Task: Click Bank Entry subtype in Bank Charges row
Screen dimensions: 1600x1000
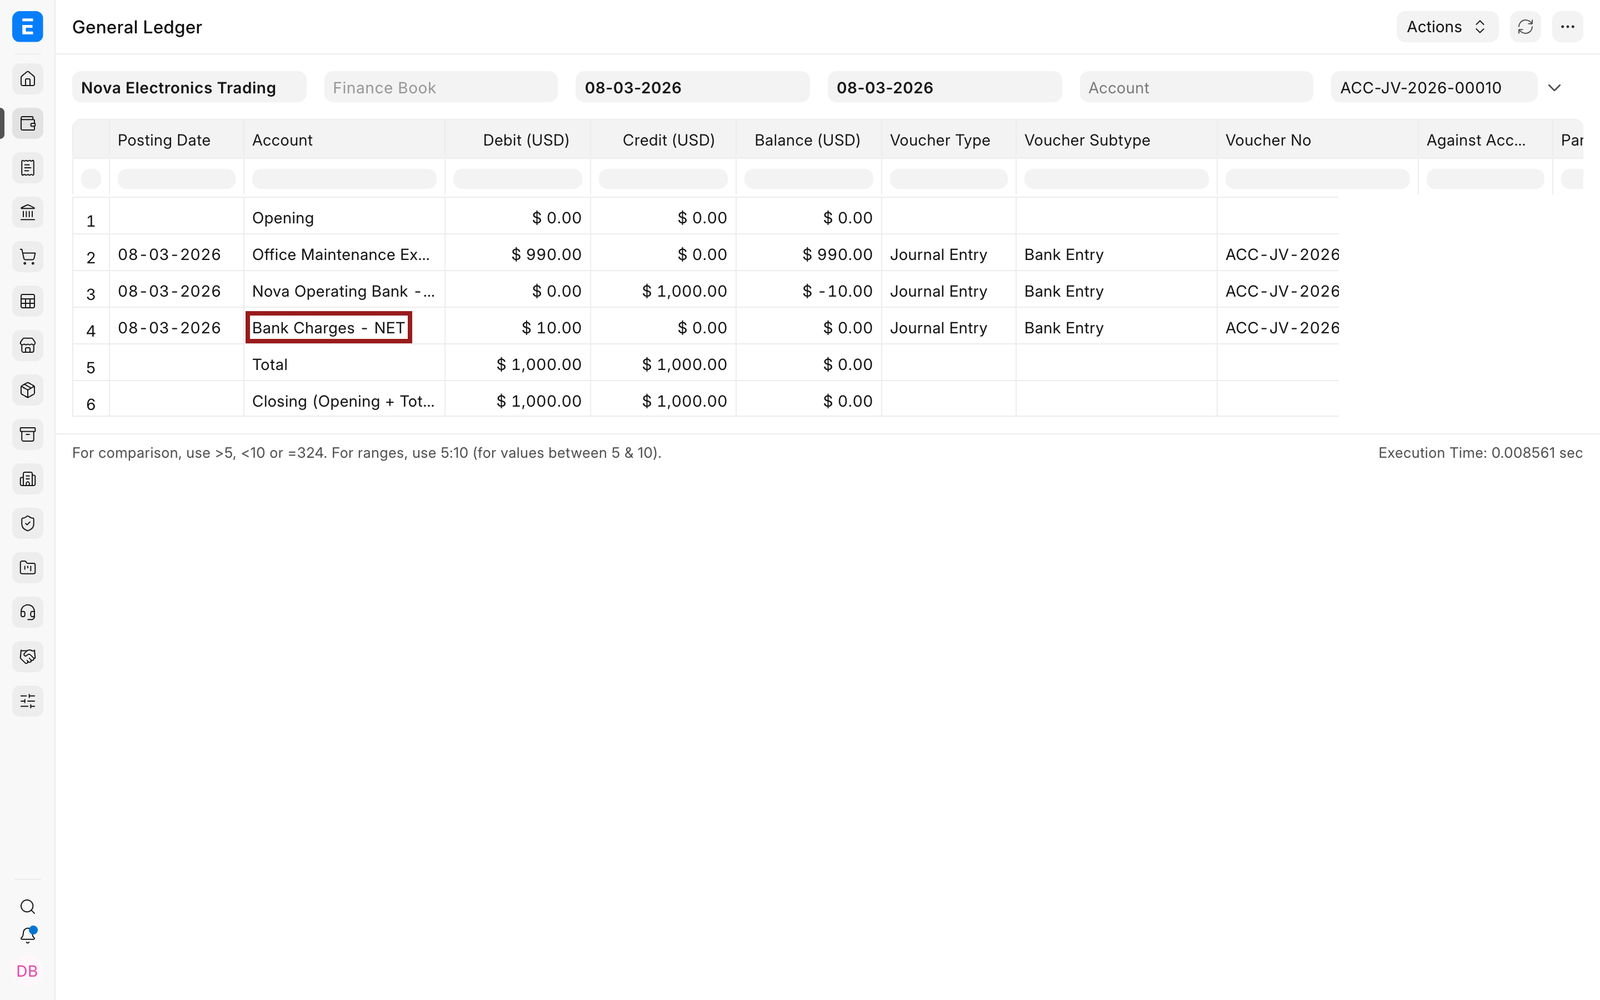Action: tap(1064, 328)
